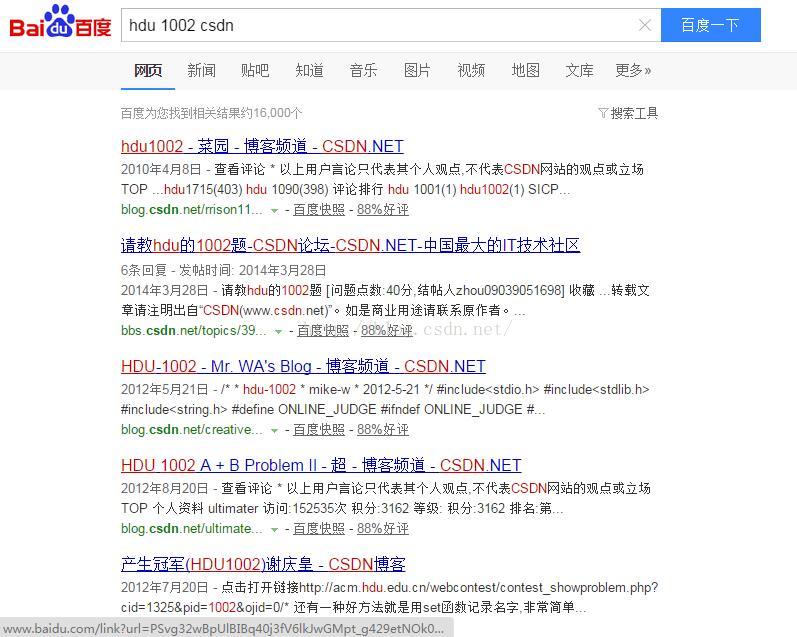Open the 贴吧 tab
This screenshot has height=637, width=797.
tap(255, 70)
